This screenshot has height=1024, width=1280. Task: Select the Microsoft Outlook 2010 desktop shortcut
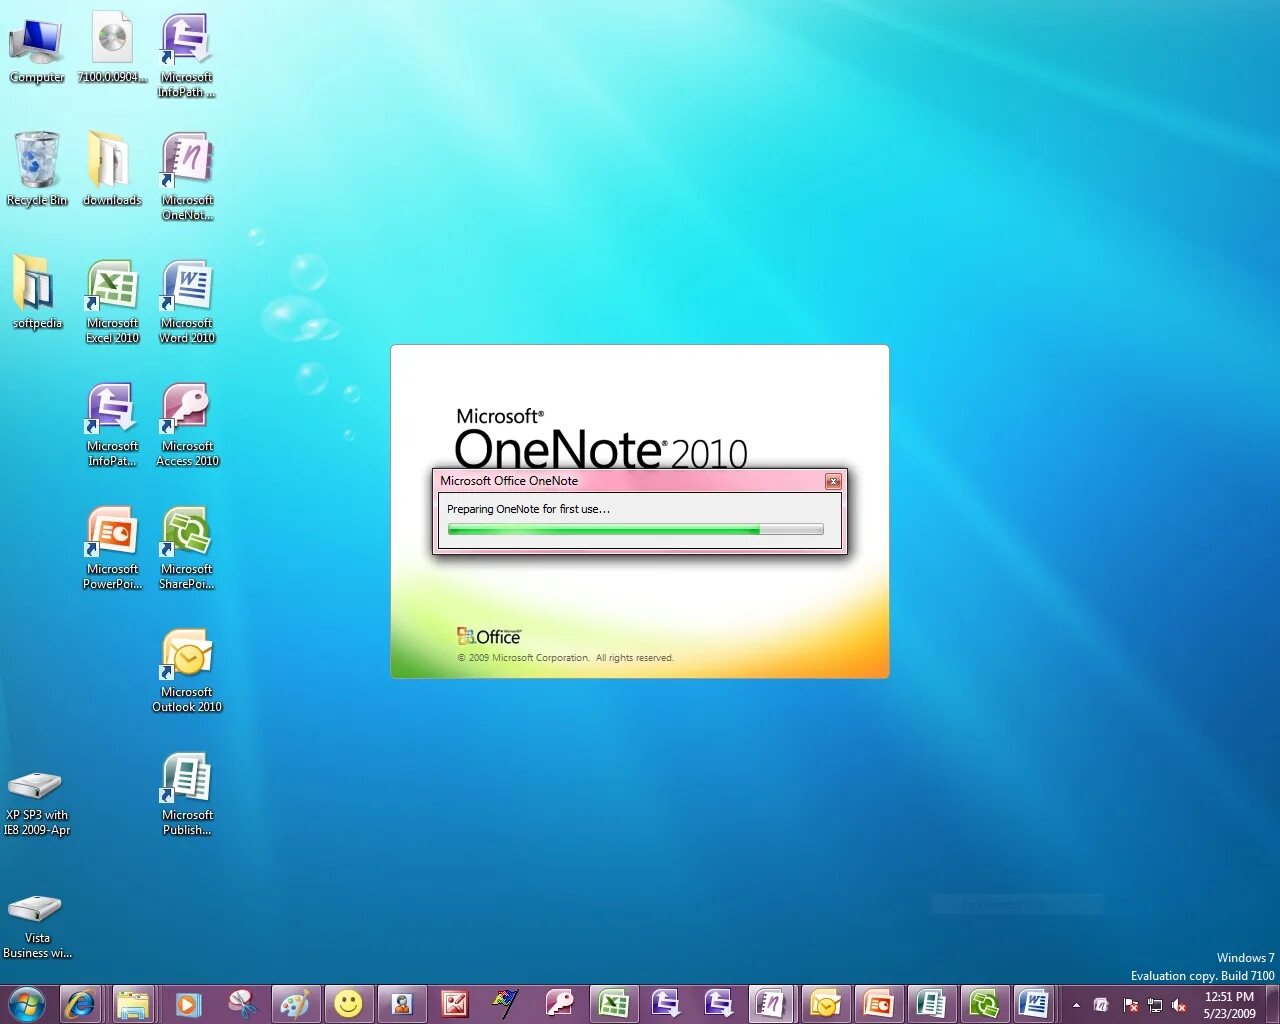[x=187, y=670]
